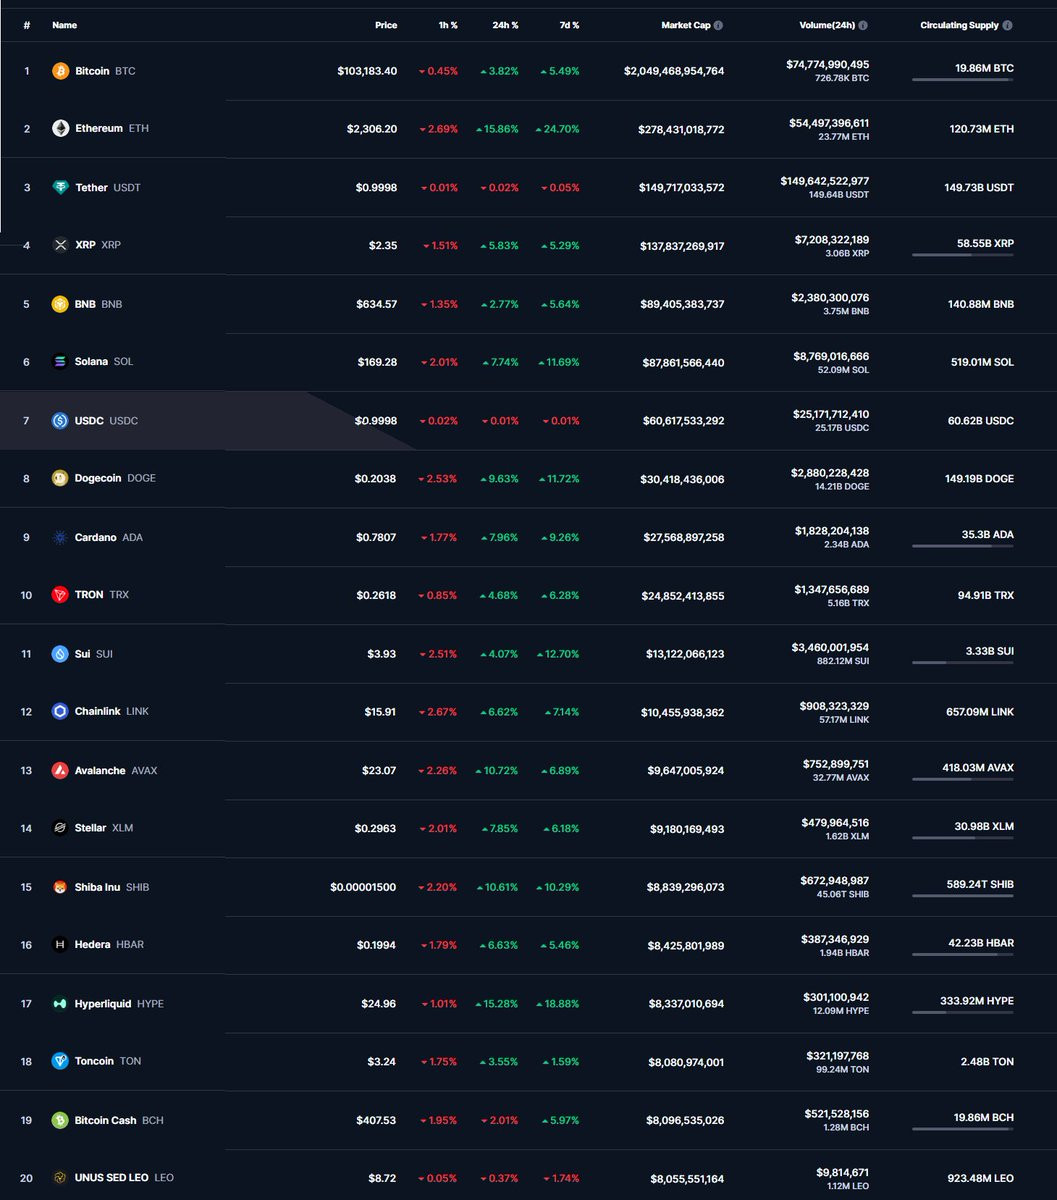This screenshot has height=1200, width=1057.
Task: Click TRON circulating supply 94.91B TRX
Action: [986, 595]
